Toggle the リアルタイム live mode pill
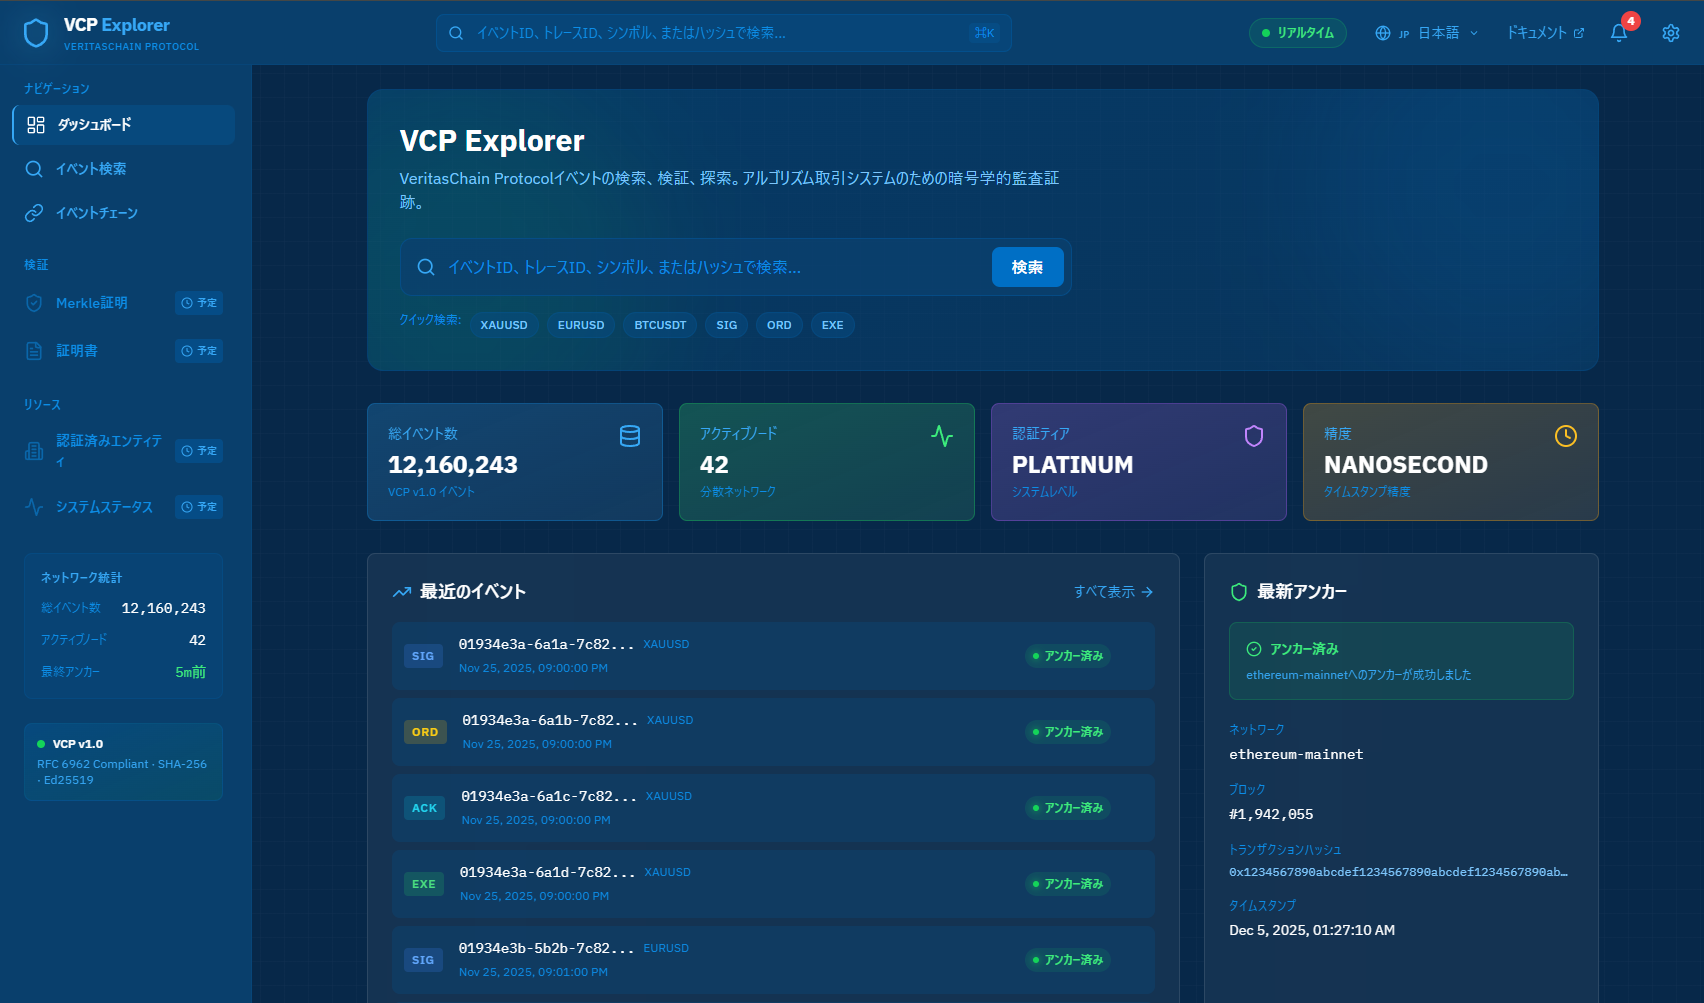The width and height of the screenshot is (1704, 1003). (1298, 33)
